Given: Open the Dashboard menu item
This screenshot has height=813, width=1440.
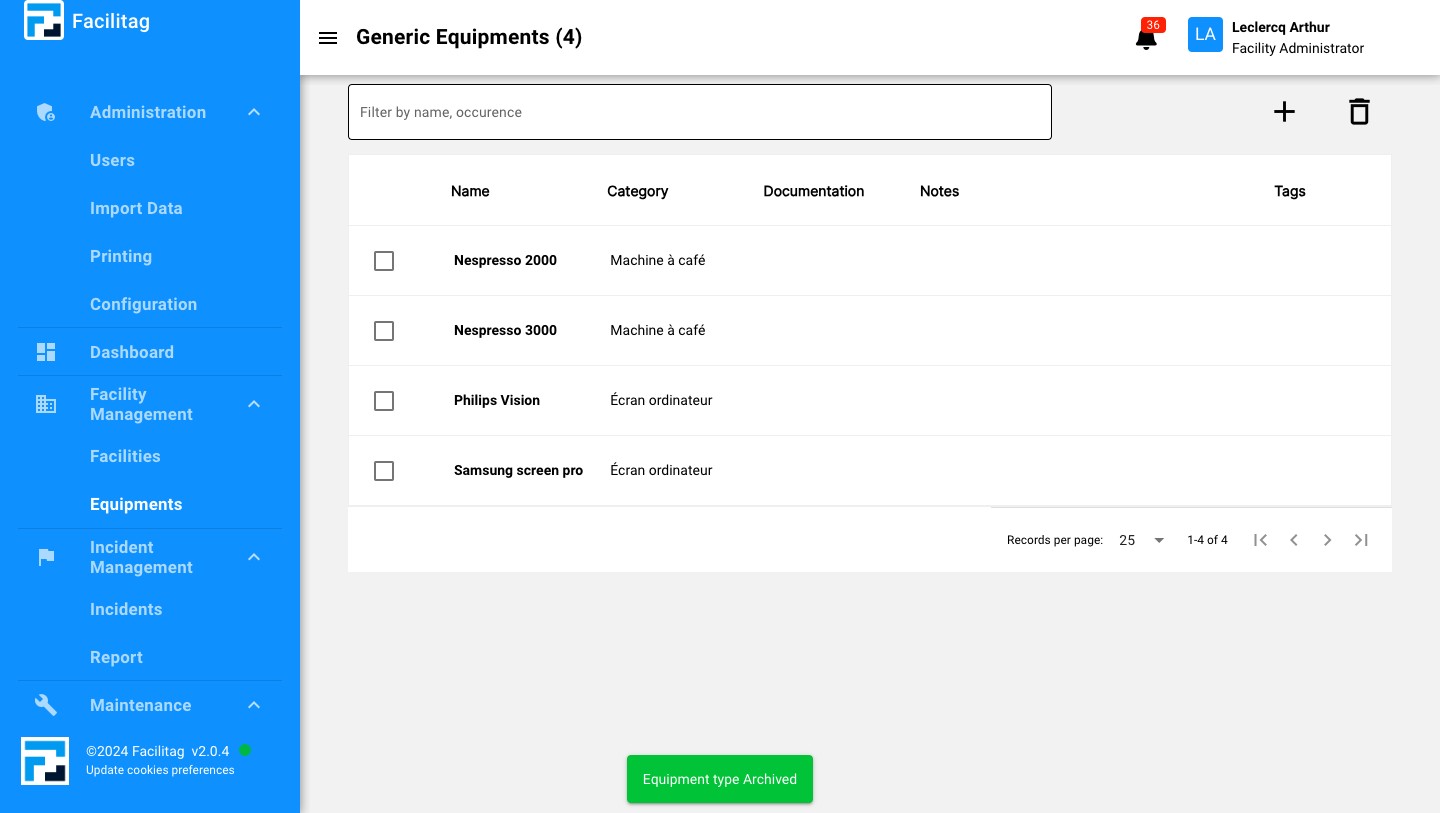Looking at the screenshot, I should pyautogui.click(x=132, y=352).
